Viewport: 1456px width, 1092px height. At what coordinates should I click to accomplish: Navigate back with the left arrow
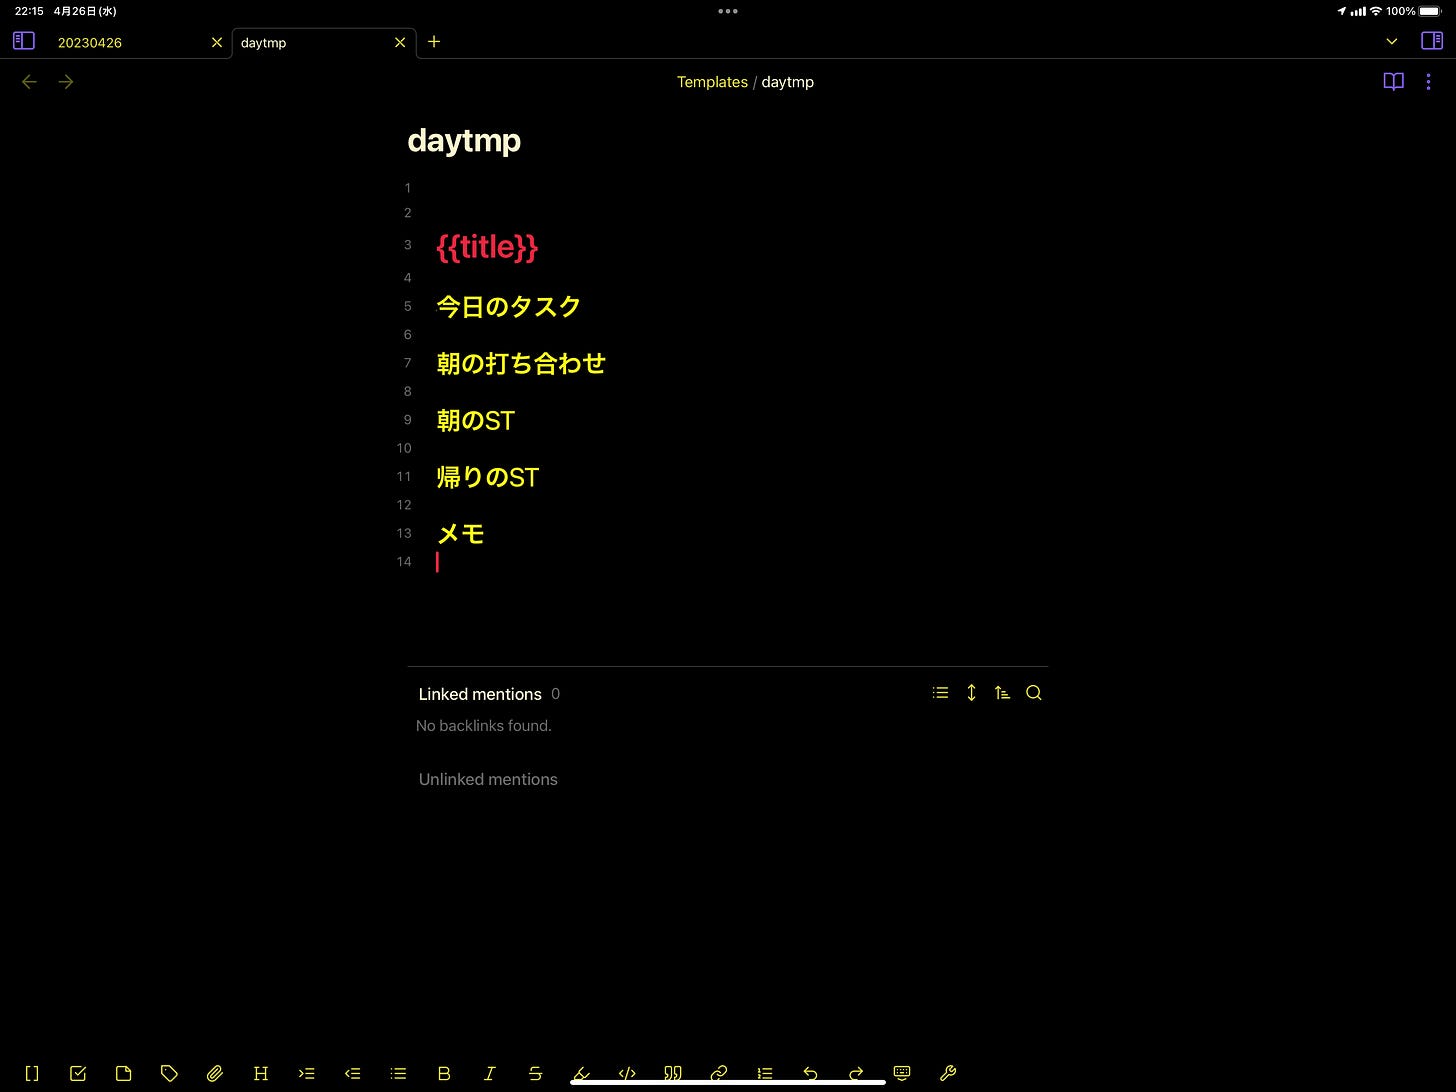pos(29,82)
